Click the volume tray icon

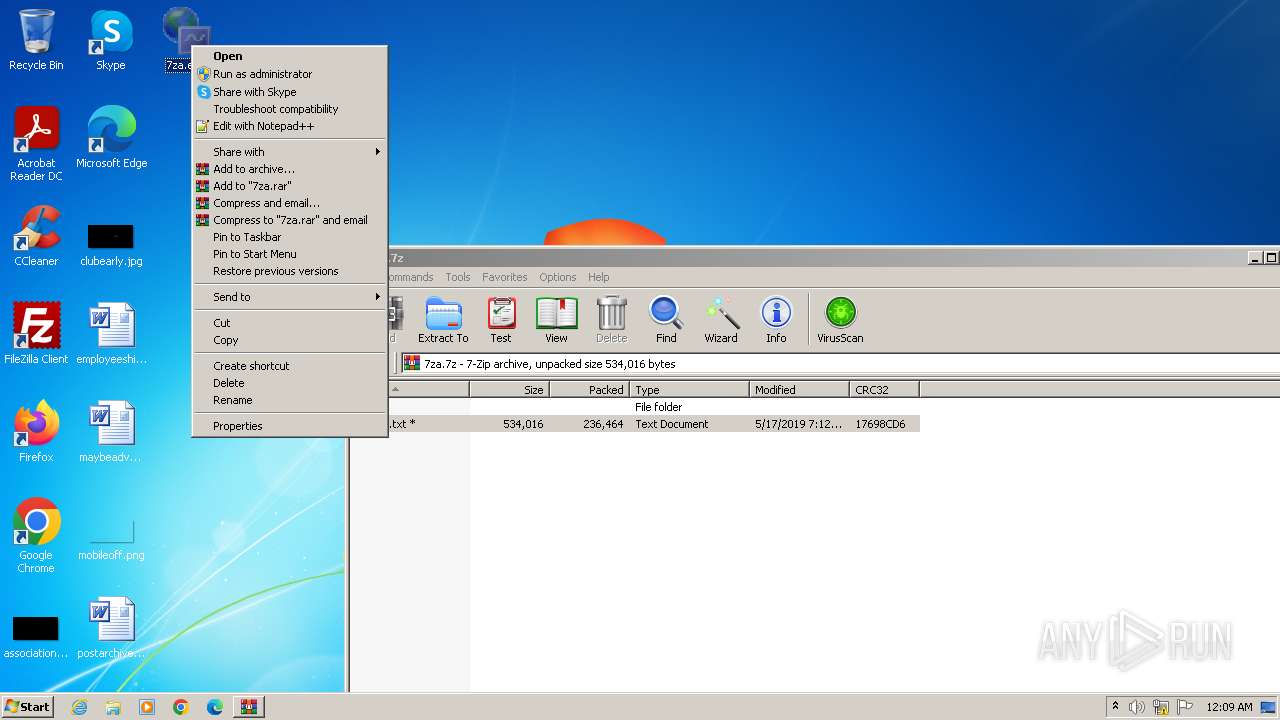point(1137,707)
